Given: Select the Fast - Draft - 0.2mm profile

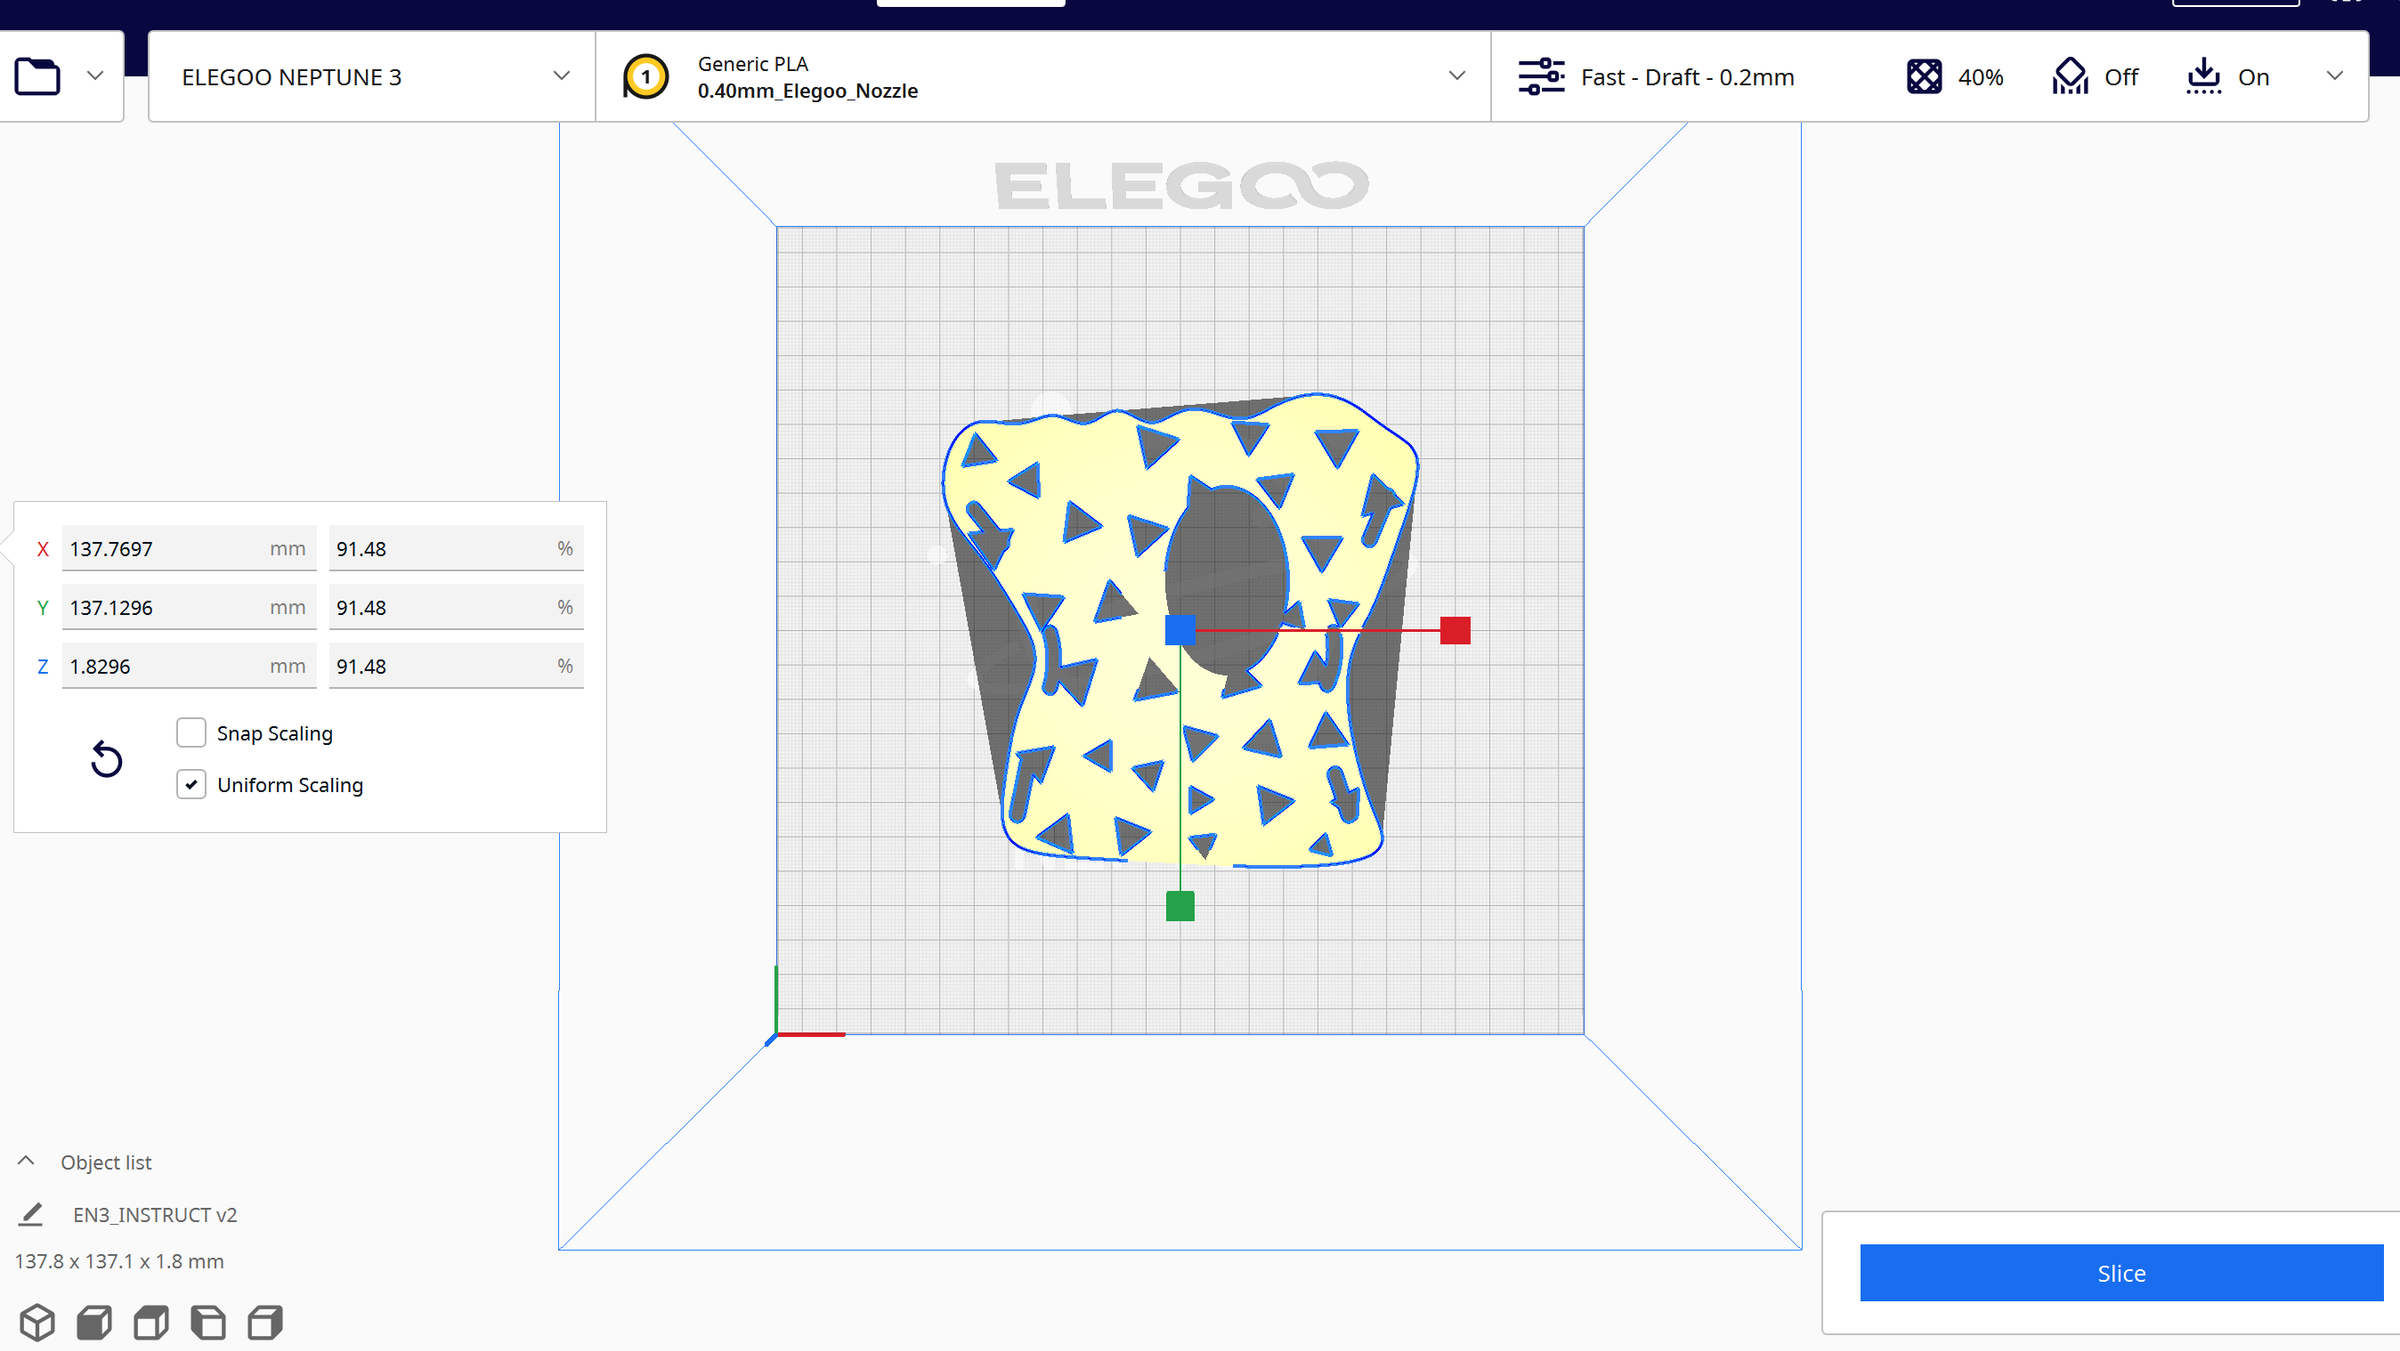Looking at the screenshot, I should pos(1687,77).
